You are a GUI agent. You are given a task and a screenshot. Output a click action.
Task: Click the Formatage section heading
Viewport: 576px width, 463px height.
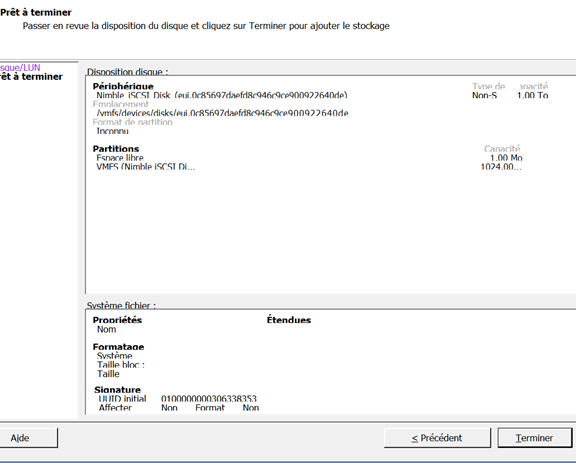coord(118,347)
